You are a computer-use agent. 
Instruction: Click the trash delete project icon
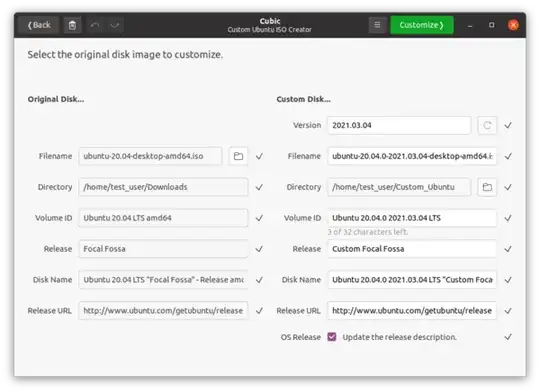[72, 25]
